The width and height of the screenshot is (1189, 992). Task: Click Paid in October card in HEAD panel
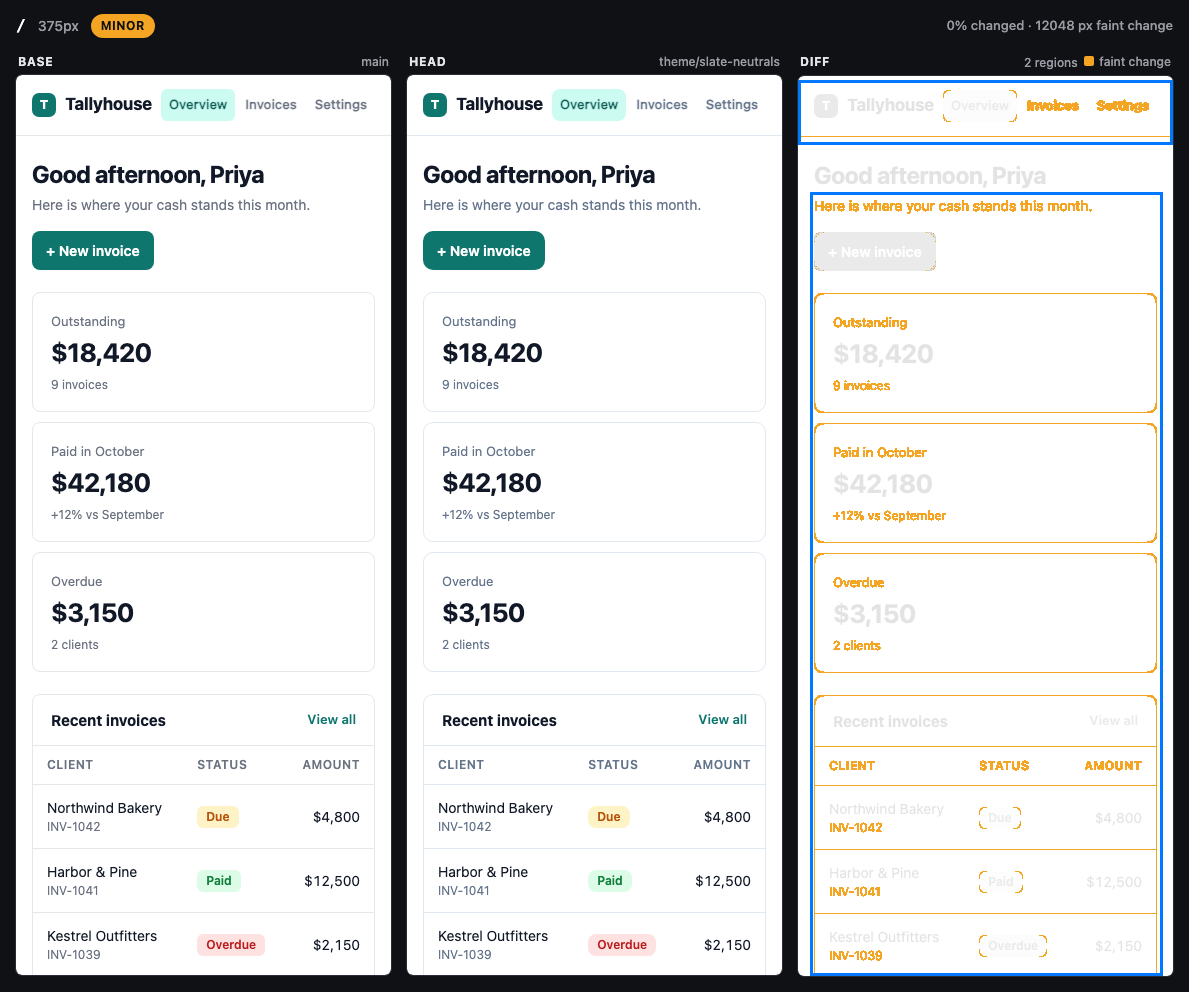[594, 482]
